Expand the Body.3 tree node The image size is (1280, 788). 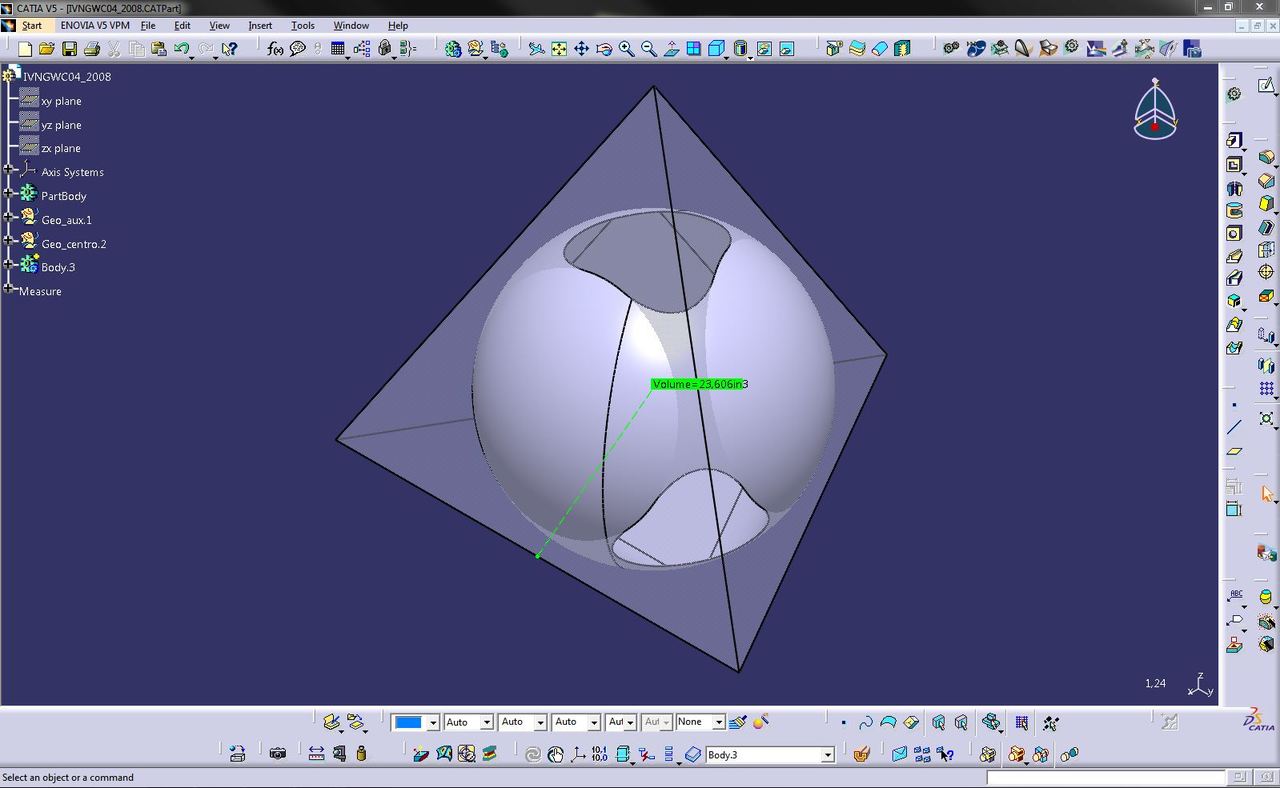[x=8, y=265]
